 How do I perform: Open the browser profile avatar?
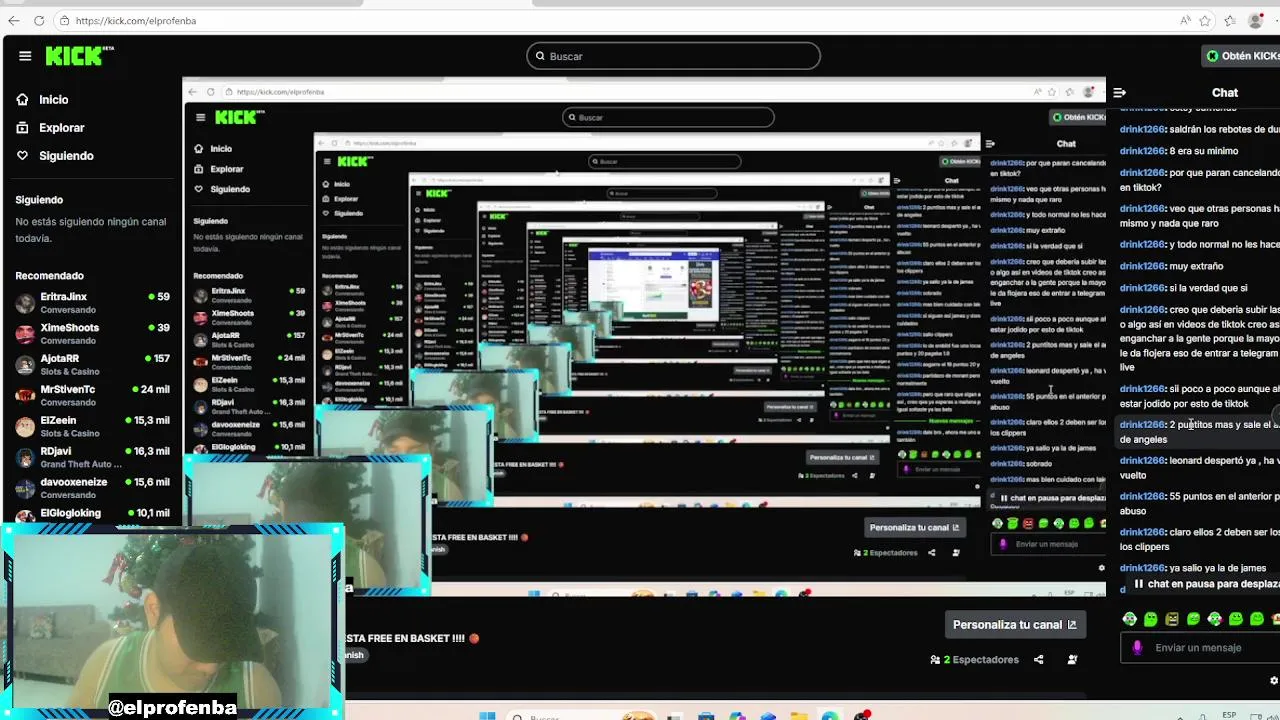click(x=1256, y=20)
